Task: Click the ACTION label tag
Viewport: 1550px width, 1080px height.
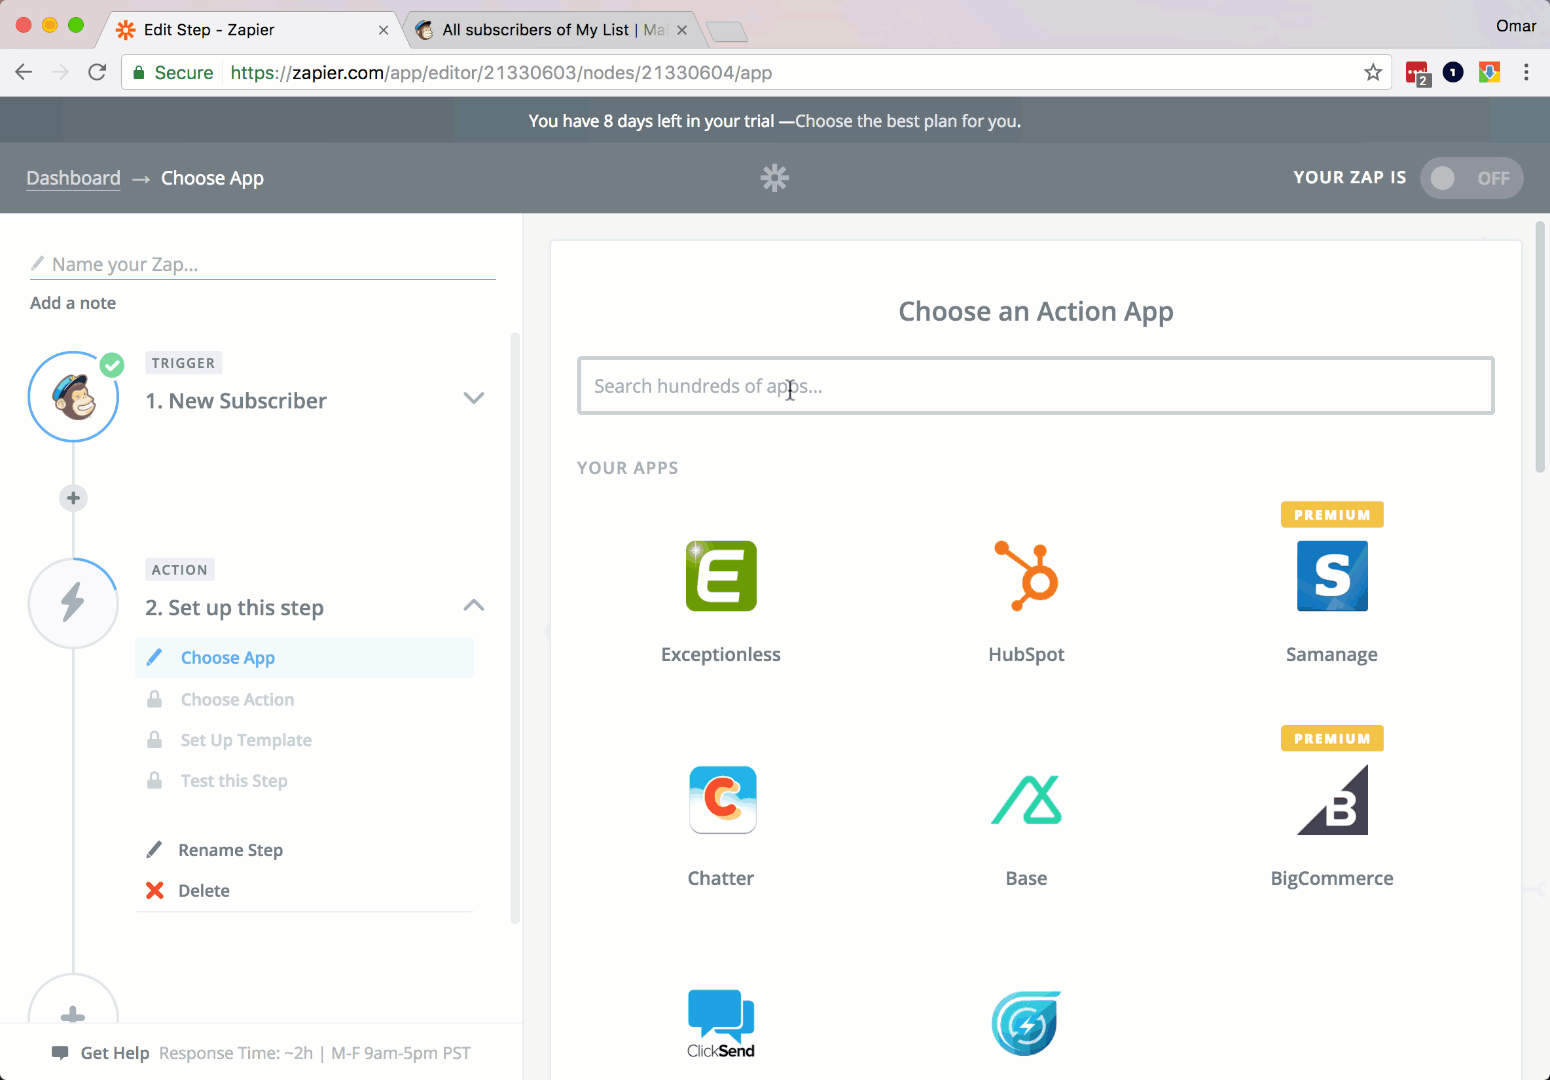Action: (180, 570)
